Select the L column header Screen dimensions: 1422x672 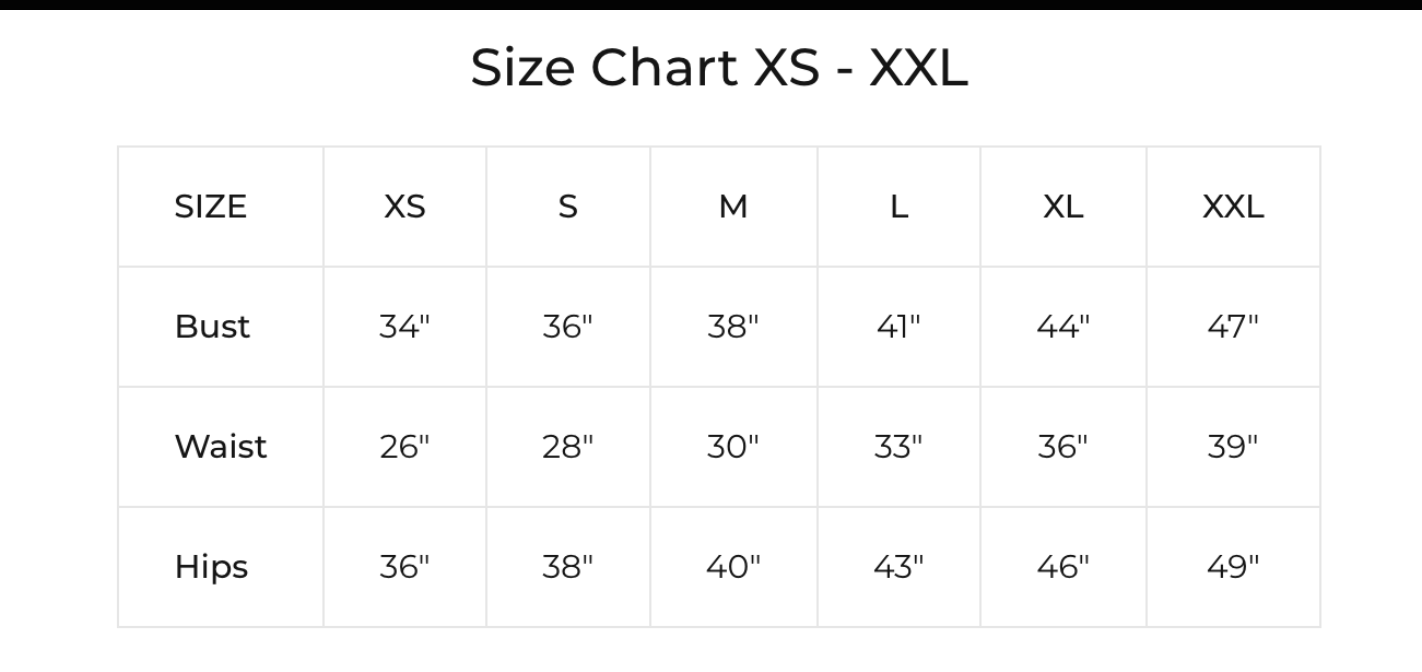[899, 207]
